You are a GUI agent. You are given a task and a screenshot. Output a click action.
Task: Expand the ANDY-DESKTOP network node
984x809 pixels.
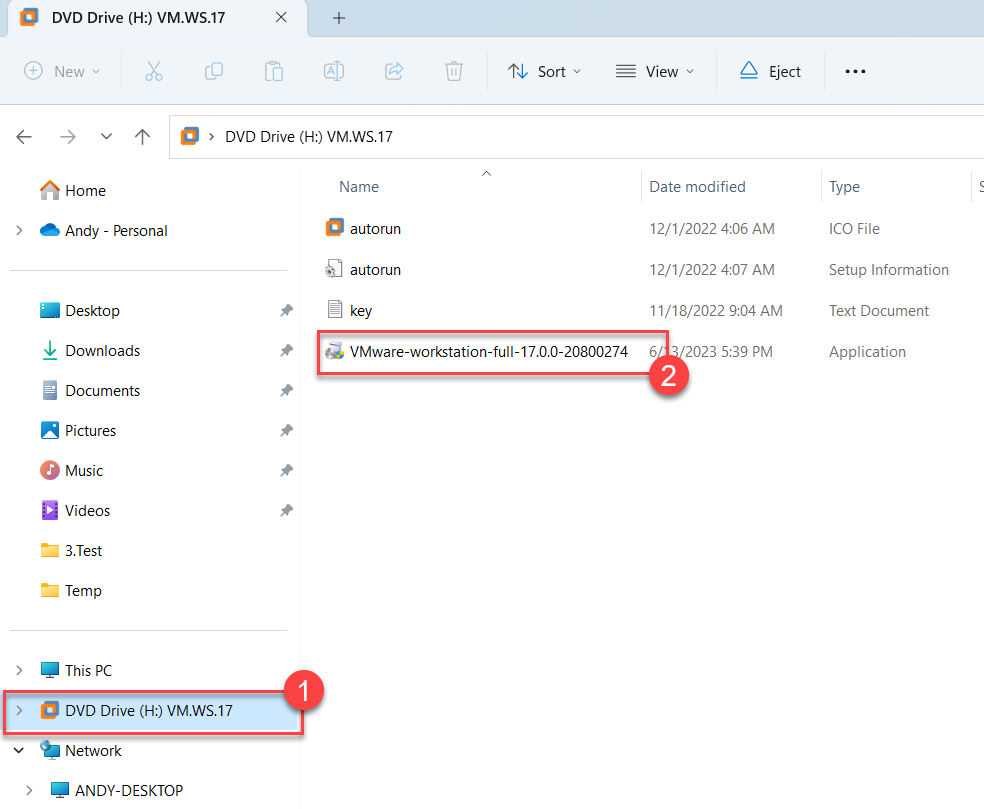[x=29, y=790]
